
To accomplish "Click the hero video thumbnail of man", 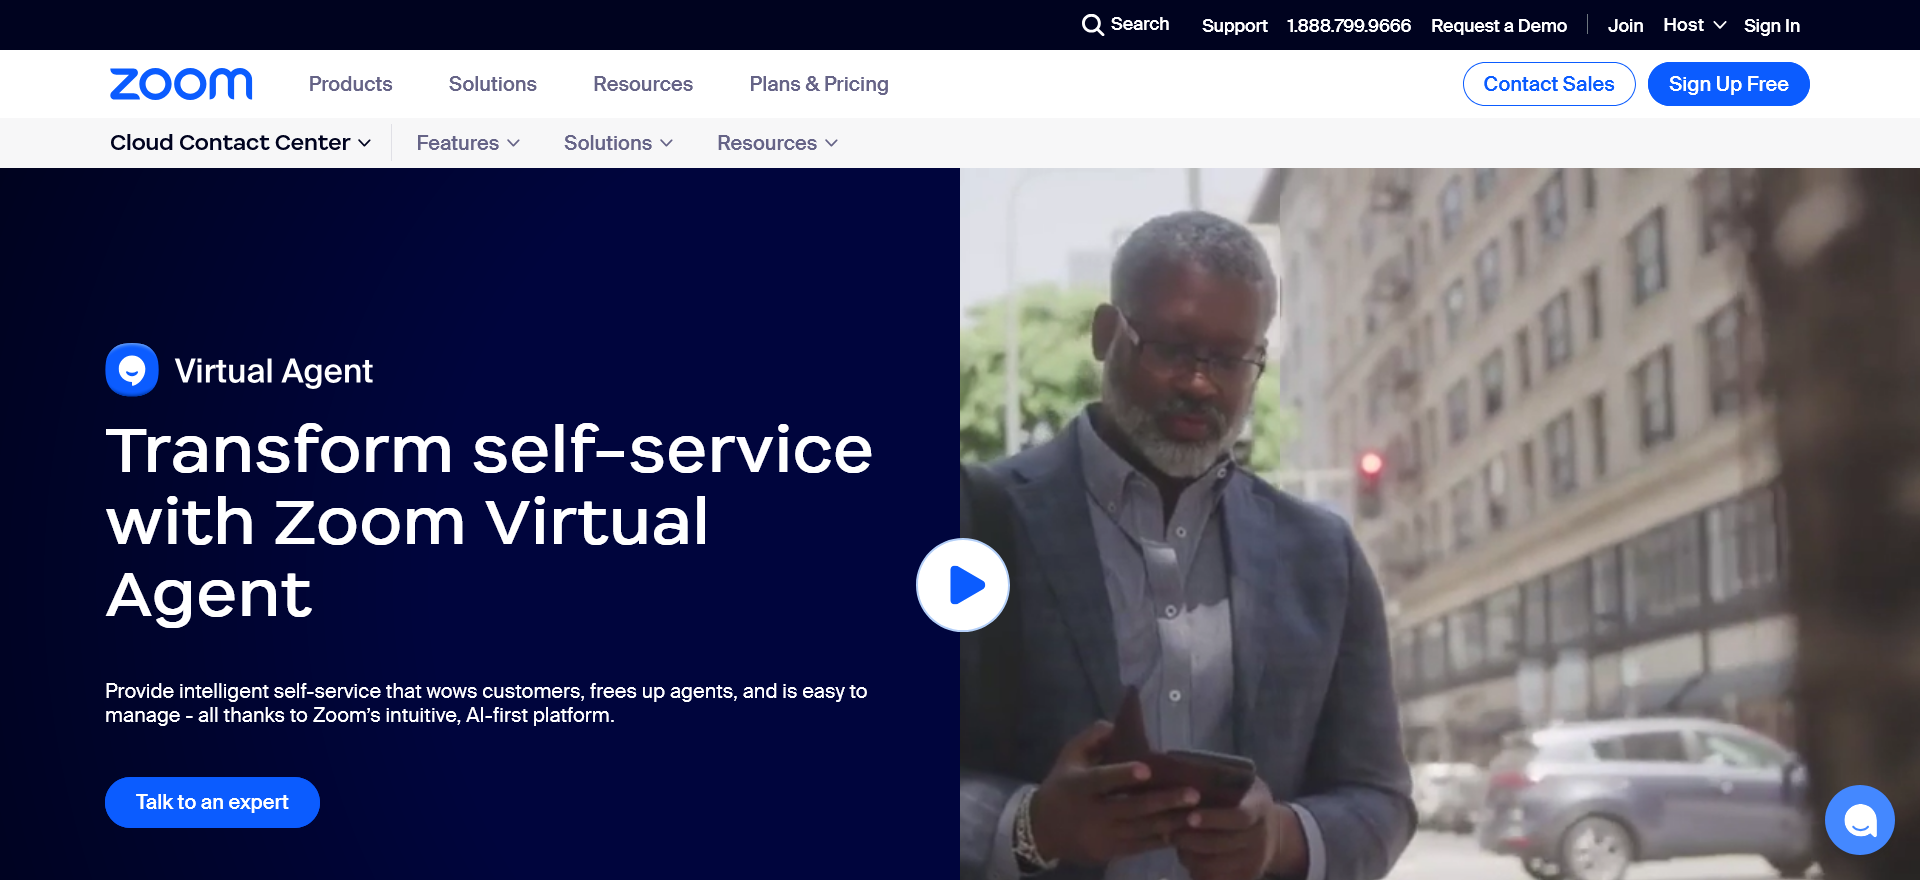I will pos(1440,524).
